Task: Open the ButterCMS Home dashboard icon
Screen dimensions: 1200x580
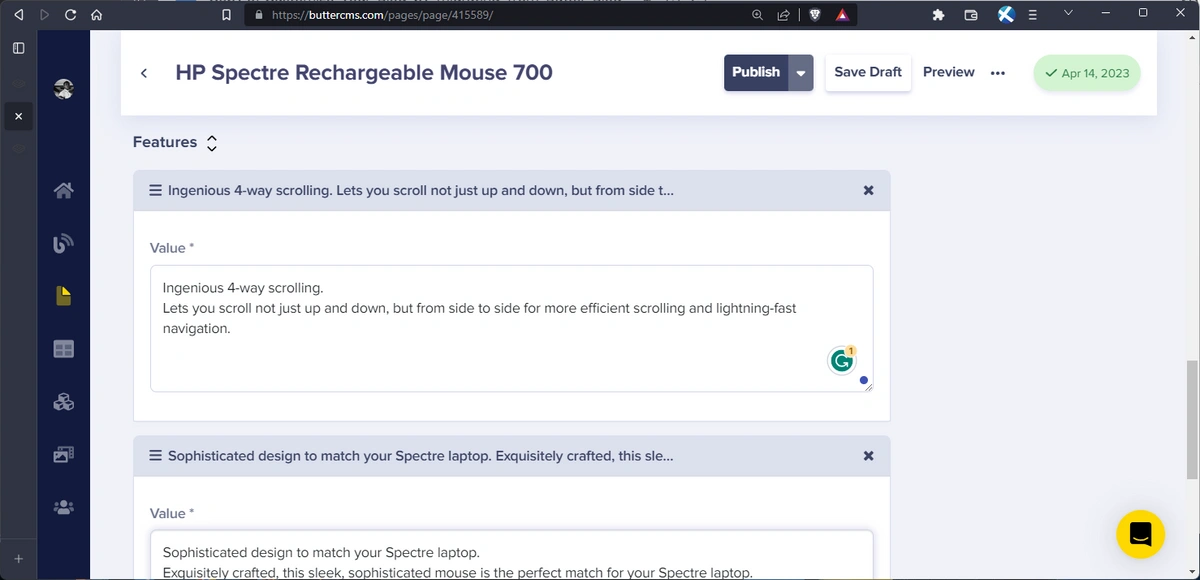Action: (64, 190)
